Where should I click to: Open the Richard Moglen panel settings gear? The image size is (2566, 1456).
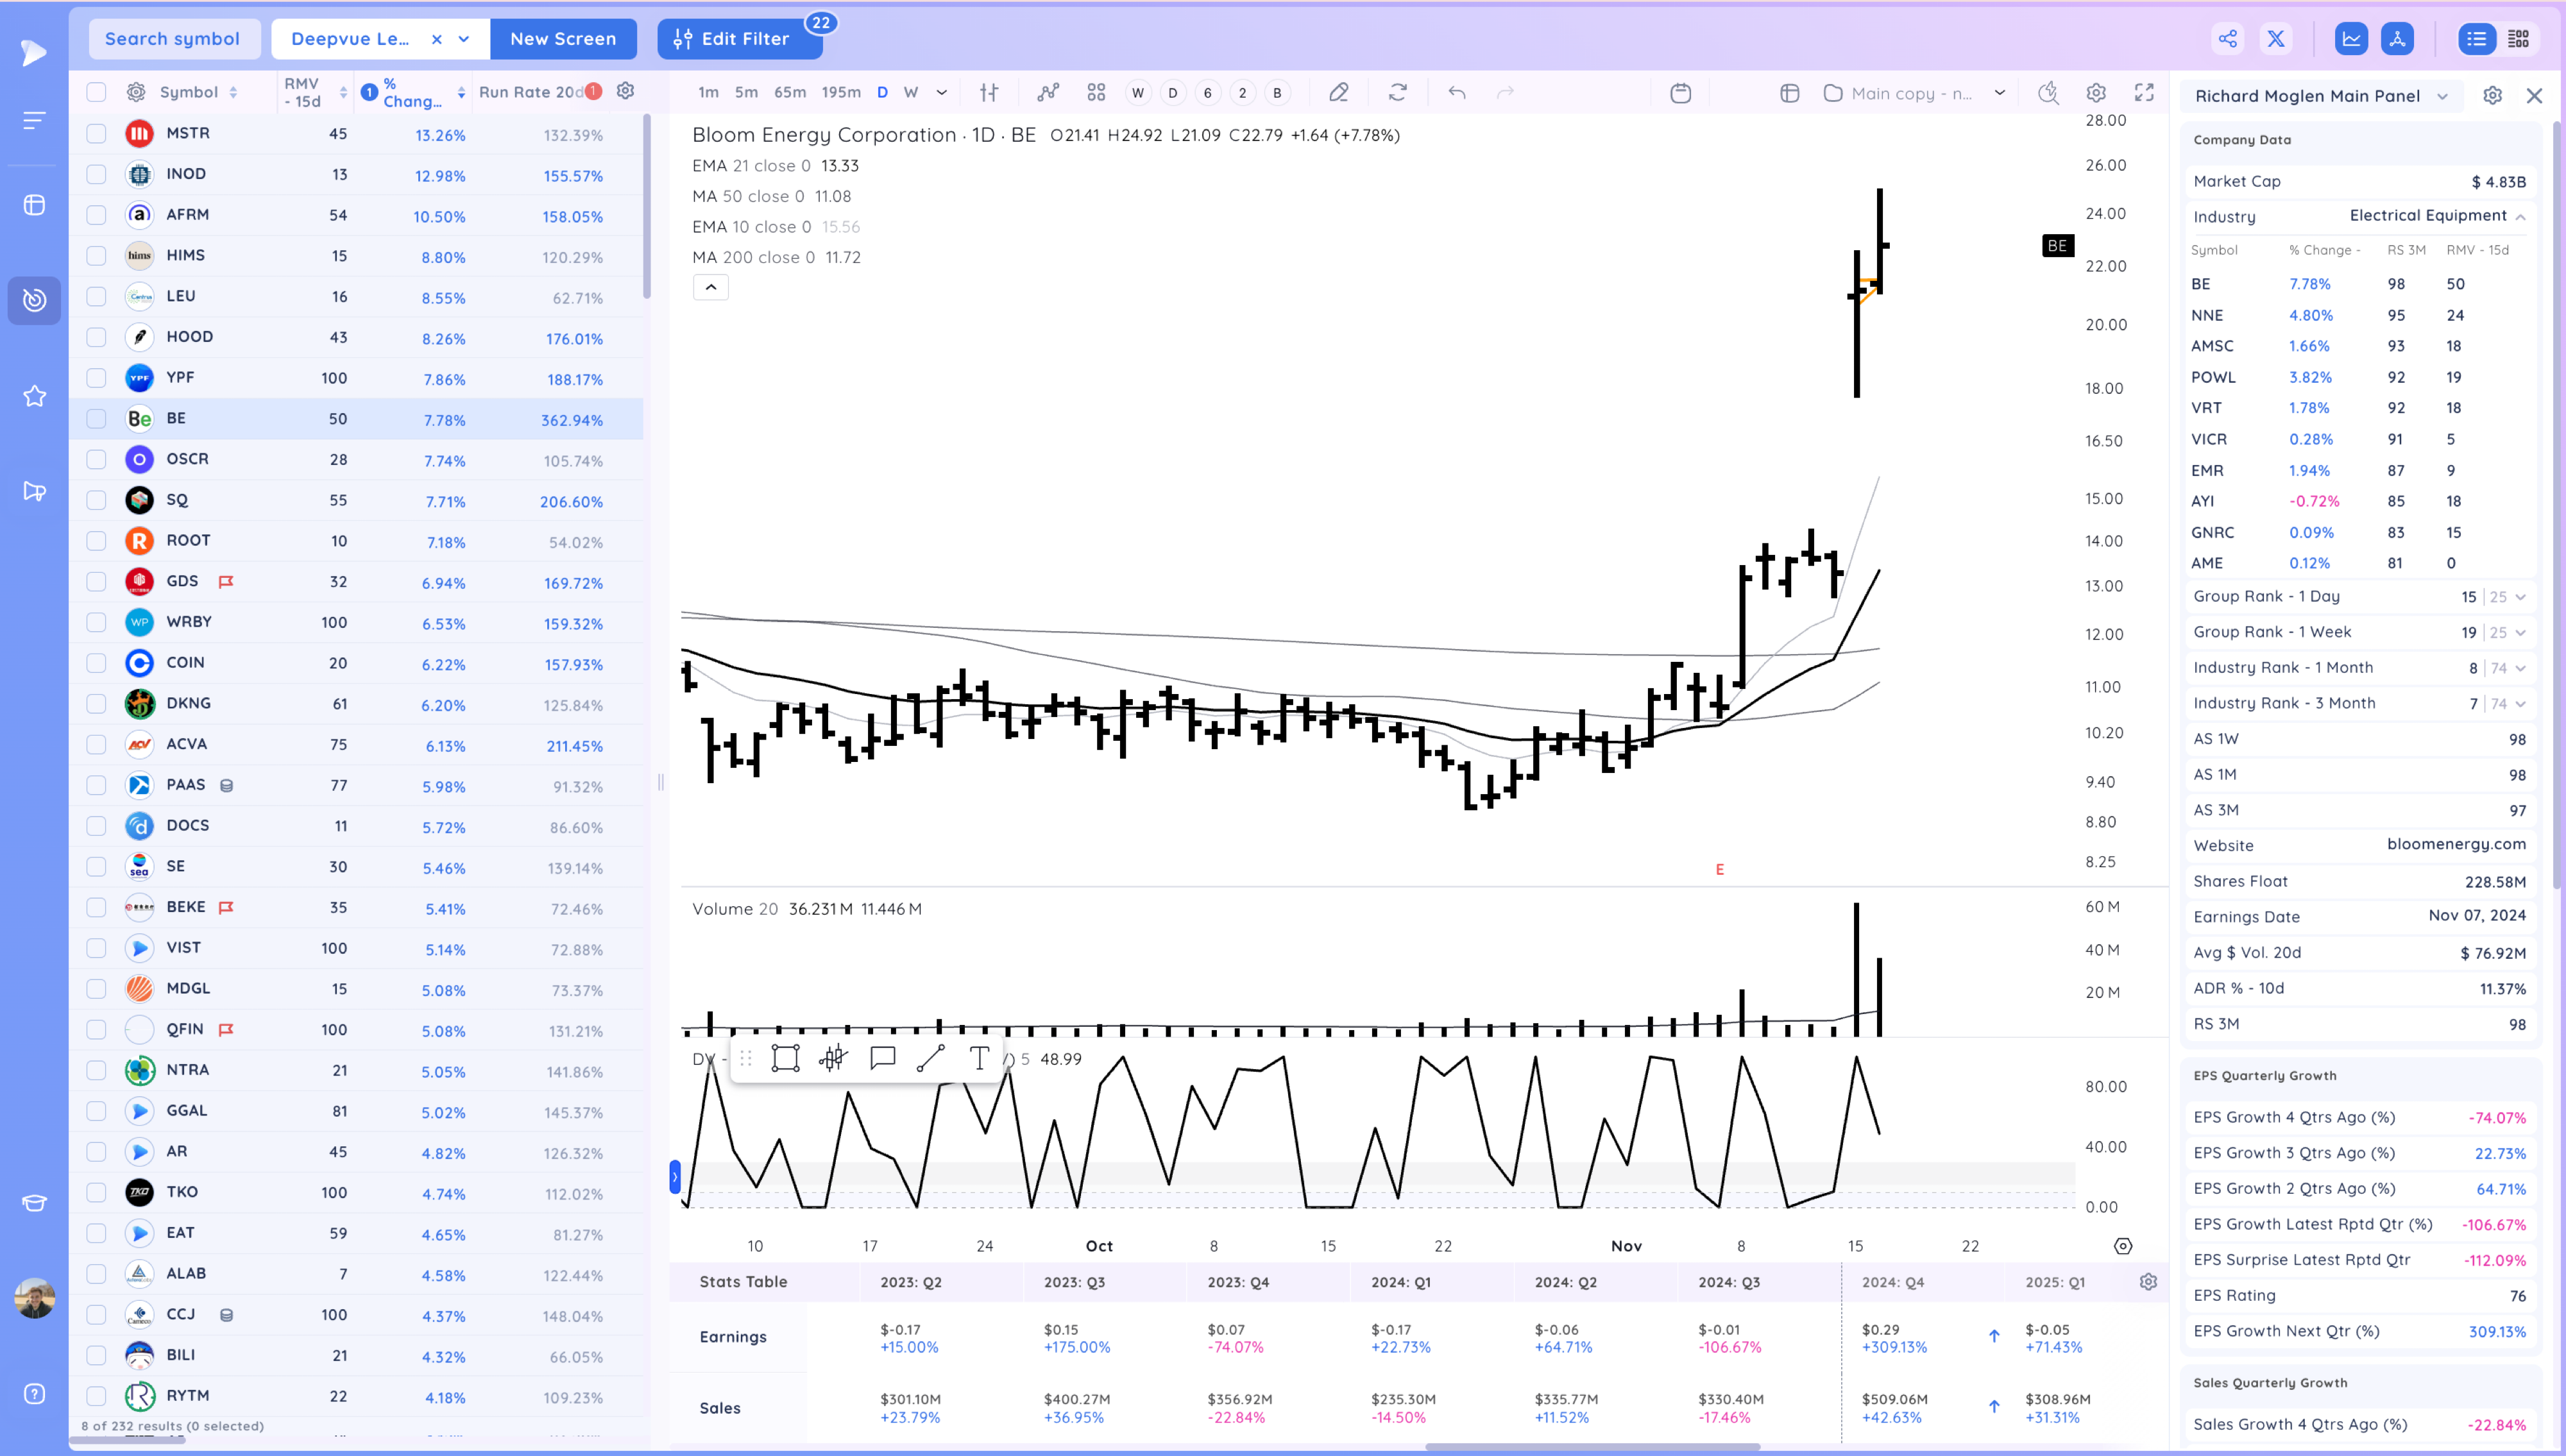tap(2492, 96)
